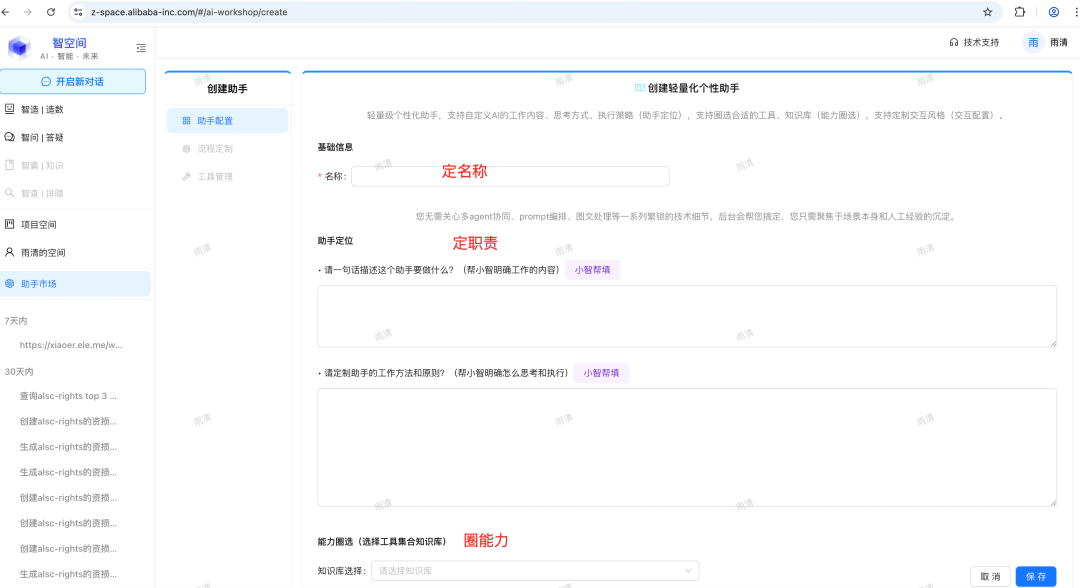Open history item https://xiaoer.ele.me/w...
The width and height of the screenshot is (1080, 588).
71,345
